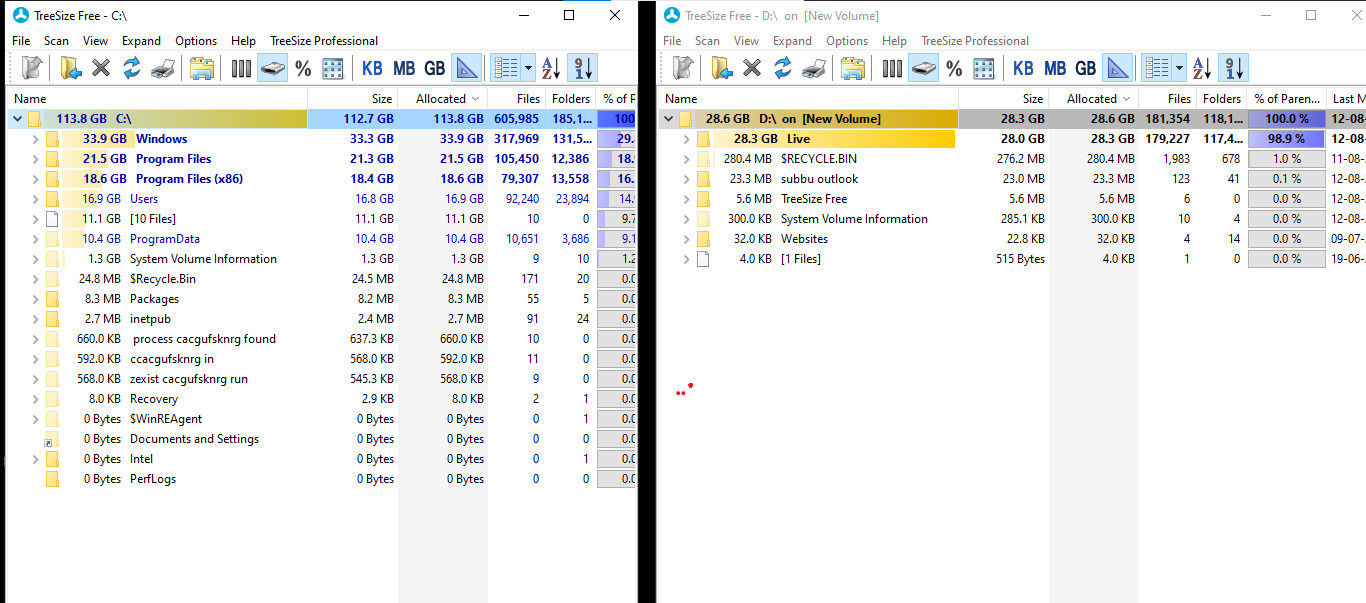Click the grid file count icon in D:\ window

click(x=984, y=68)
